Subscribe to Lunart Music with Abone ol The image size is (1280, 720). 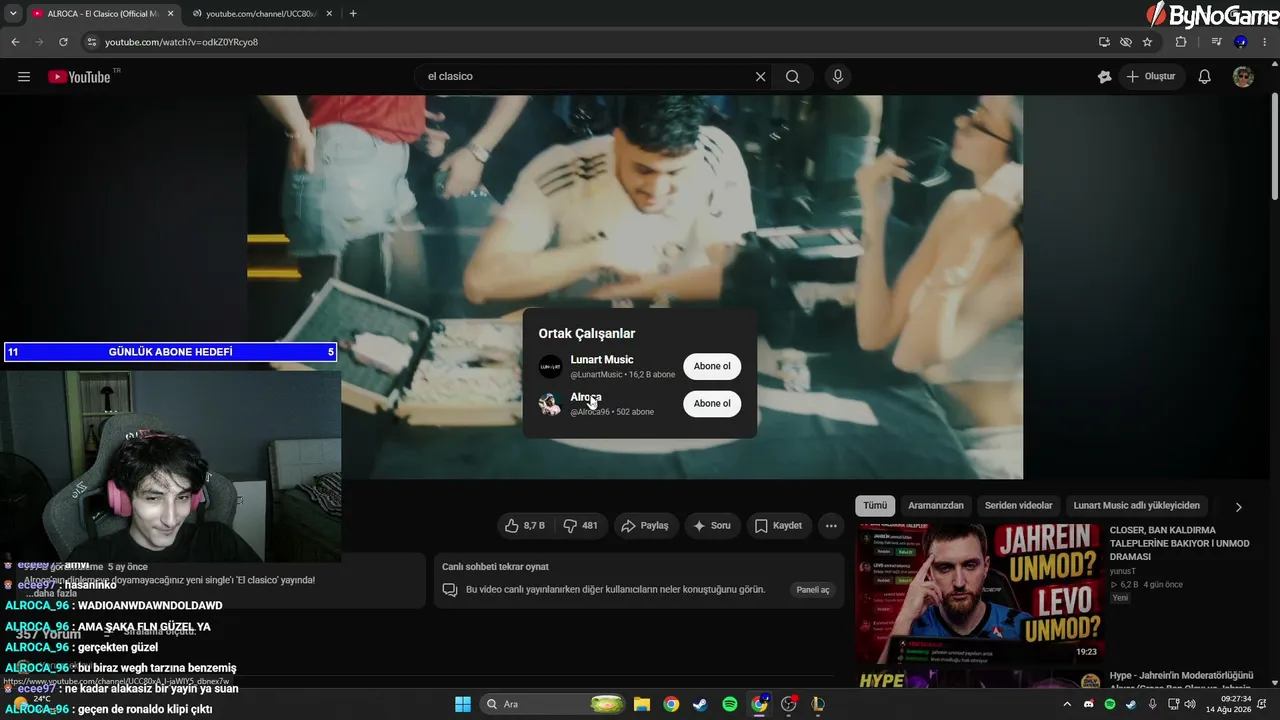pyautogui.click(x=712, y=366)
